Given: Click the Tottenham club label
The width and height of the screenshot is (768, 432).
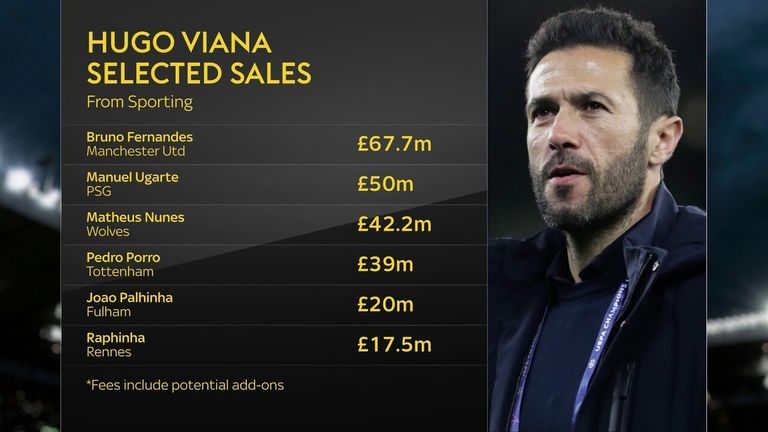Looking at the screenshot, I should [x=118, y=271].
